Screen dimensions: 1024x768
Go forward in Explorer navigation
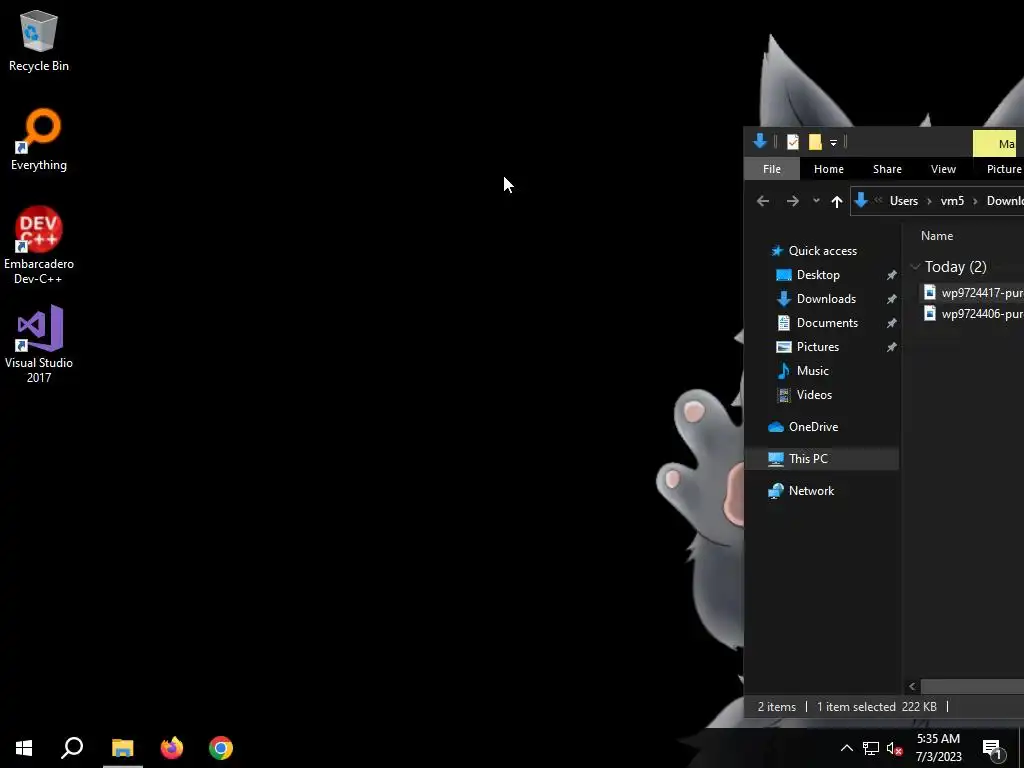(x=793, y=201)
